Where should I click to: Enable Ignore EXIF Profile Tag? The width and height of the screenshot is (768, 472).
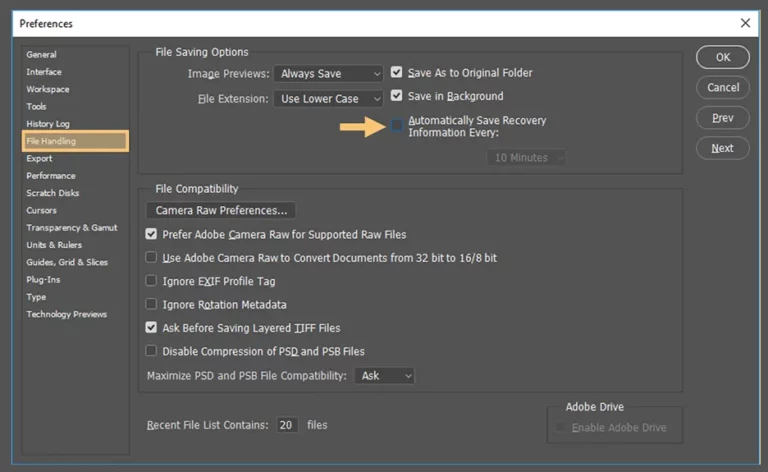[x=151, y=281]
